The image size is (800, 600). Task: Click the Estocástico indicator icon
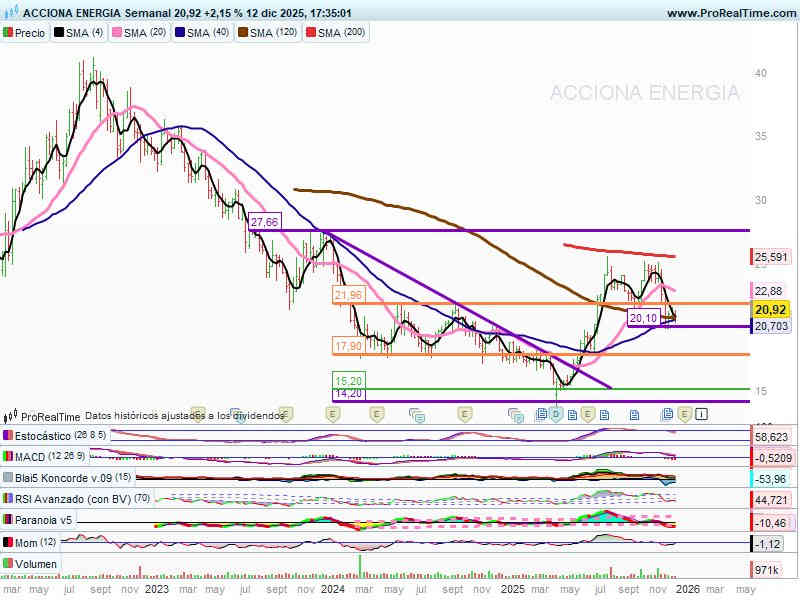click(8, 436)
